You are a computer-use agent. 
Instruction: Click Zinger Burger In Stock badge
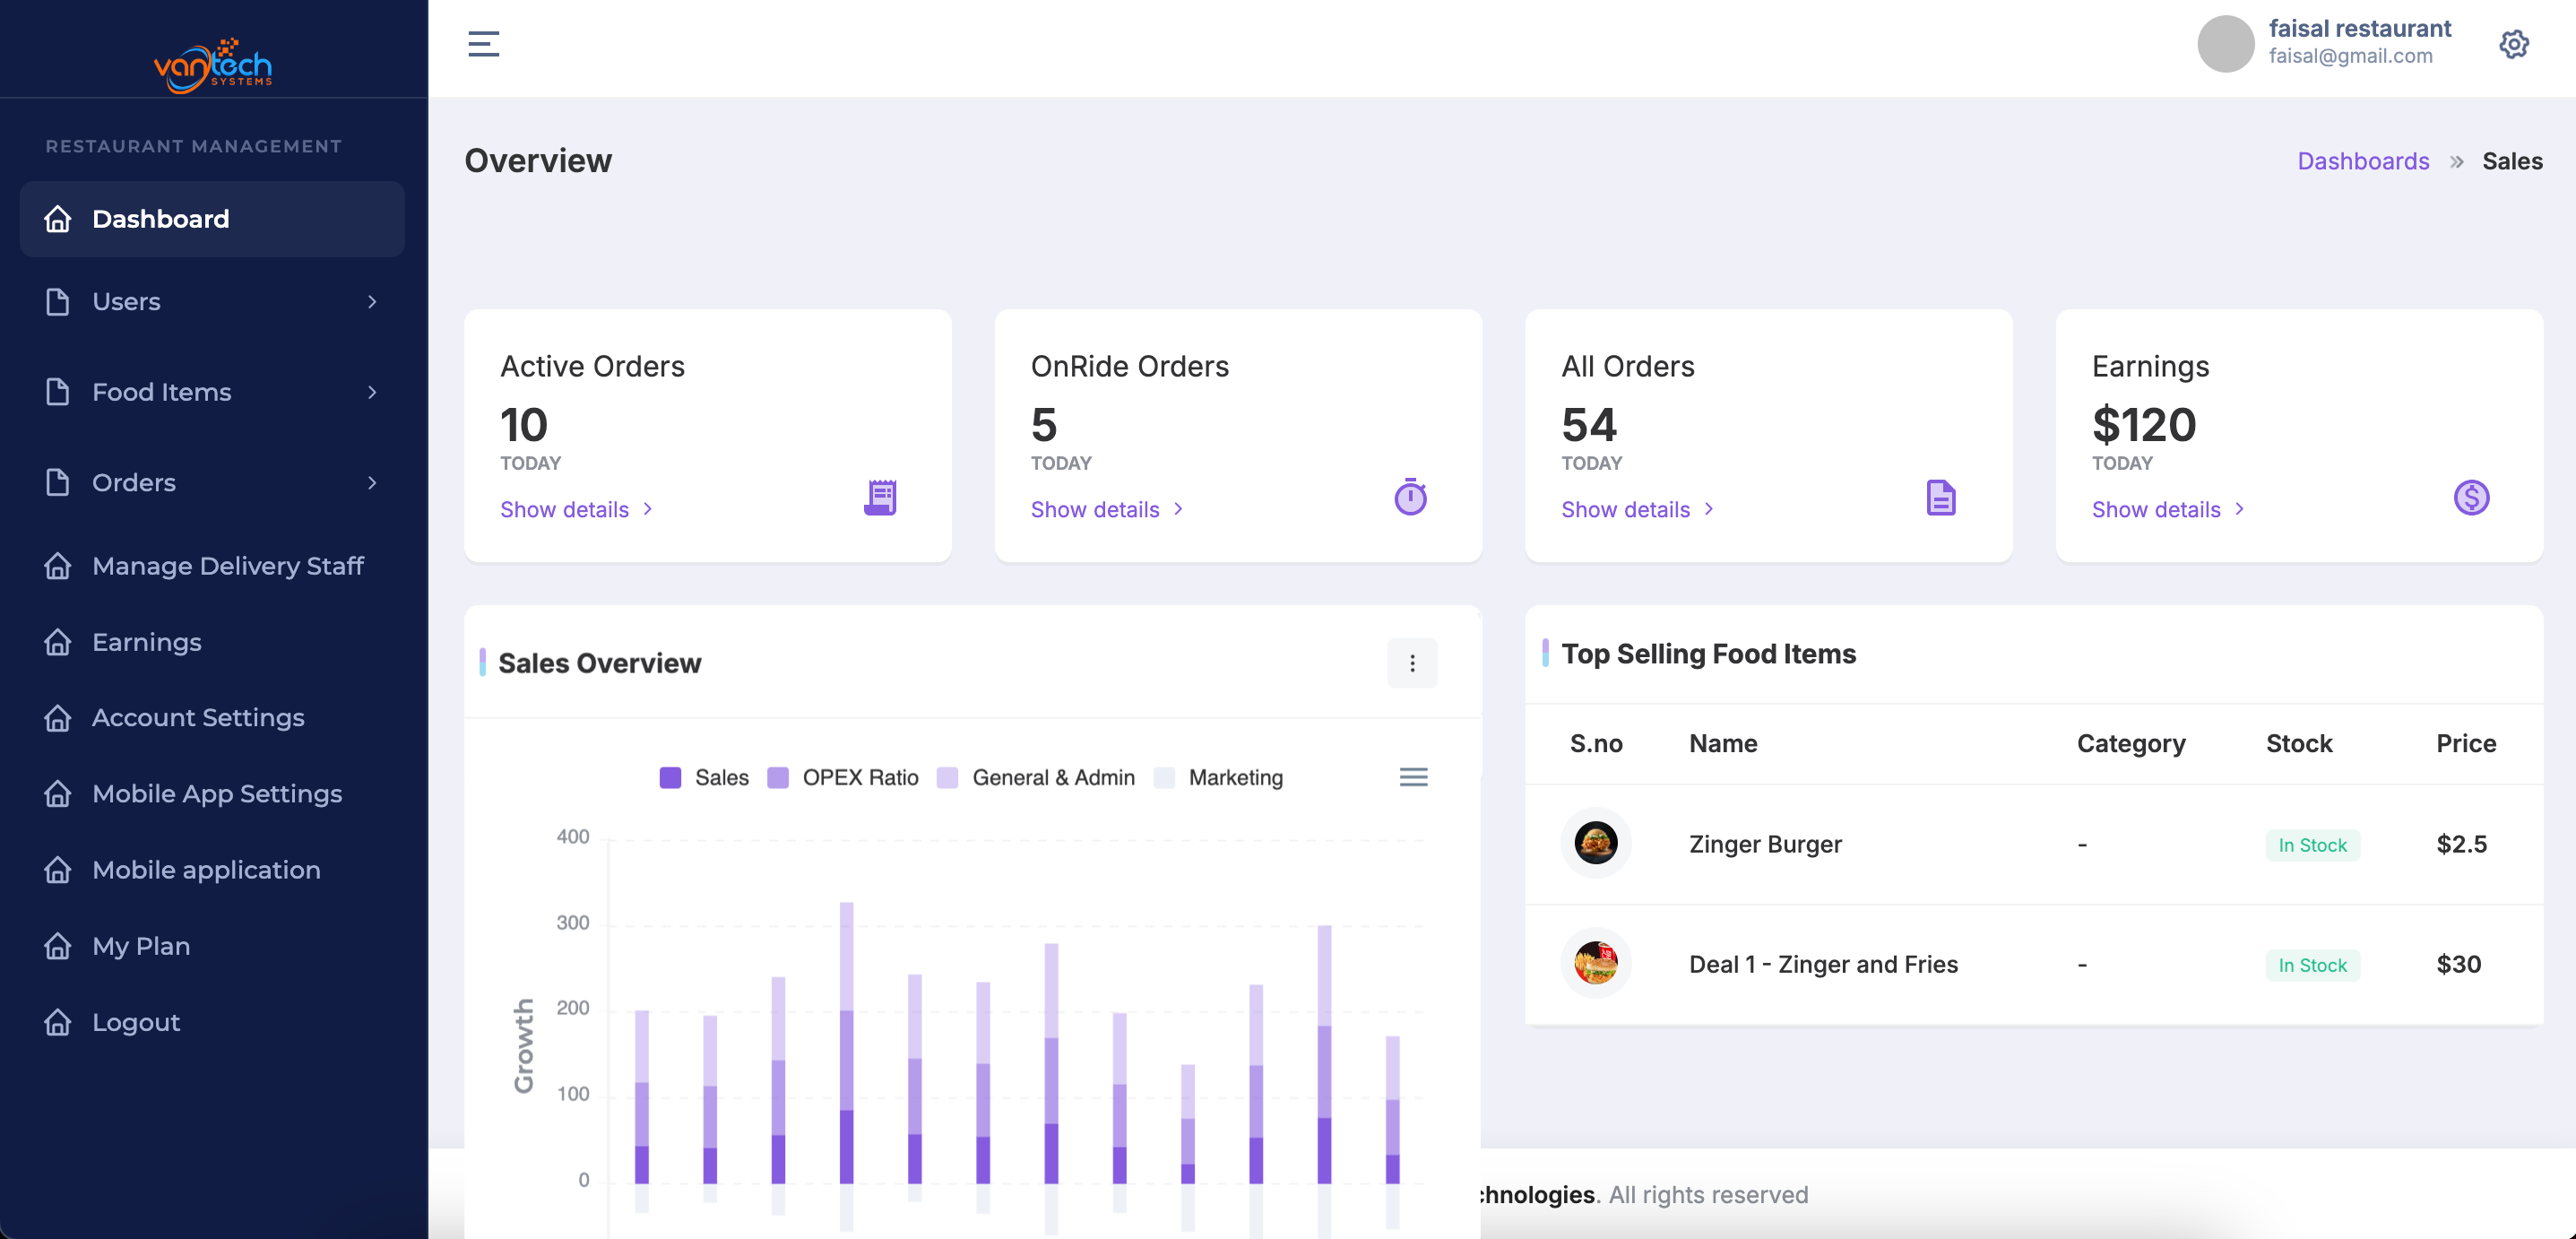2312,845
